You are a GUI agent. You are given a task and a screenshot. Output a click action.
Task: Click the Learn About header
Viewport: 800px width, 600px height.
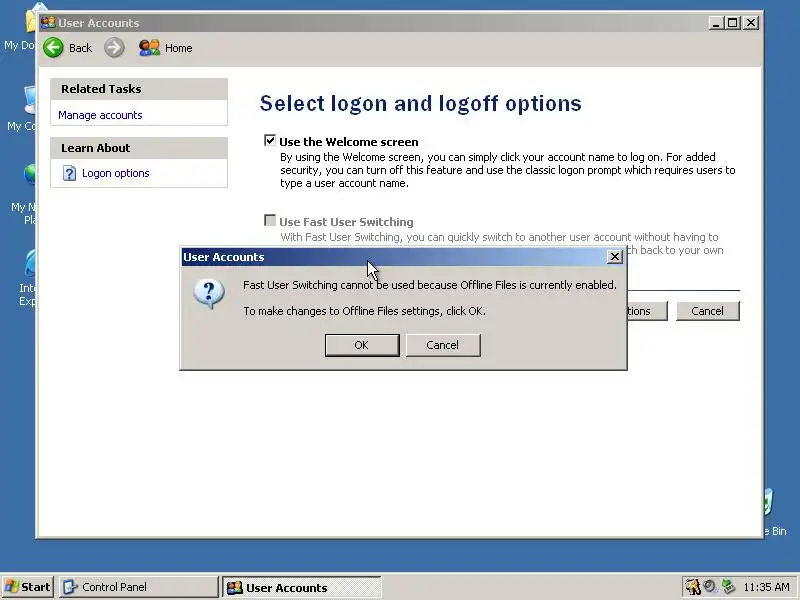tap(139, 148)
